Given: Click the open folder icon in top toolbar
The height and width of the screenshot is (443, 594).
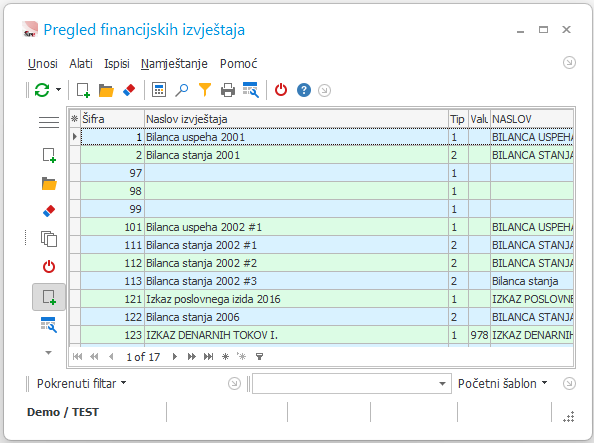Looking at the screenshot, I should click(106, 90).
